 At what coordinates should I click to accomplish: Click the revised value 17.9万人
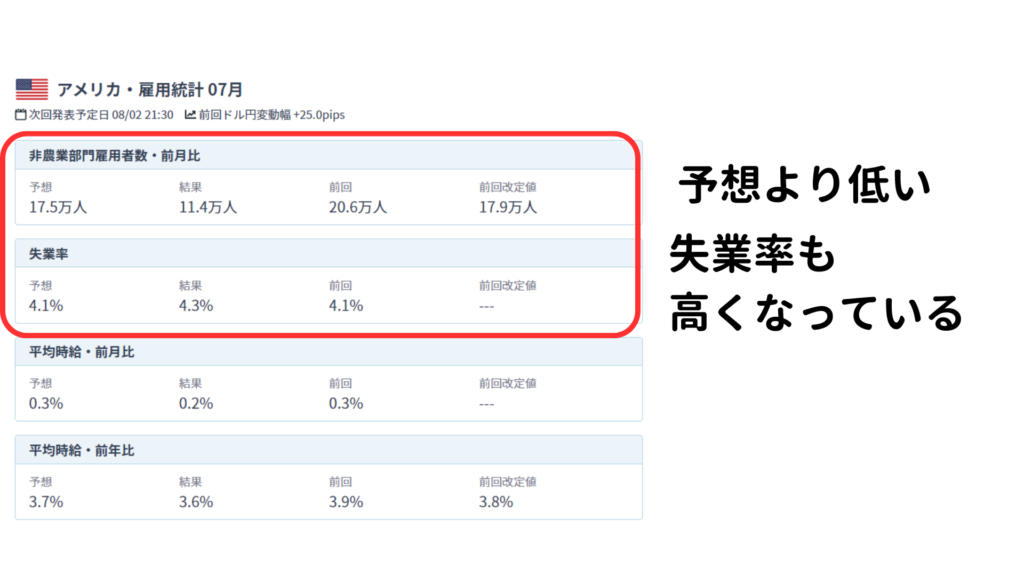pyautogui.click(x=508, y=207)
